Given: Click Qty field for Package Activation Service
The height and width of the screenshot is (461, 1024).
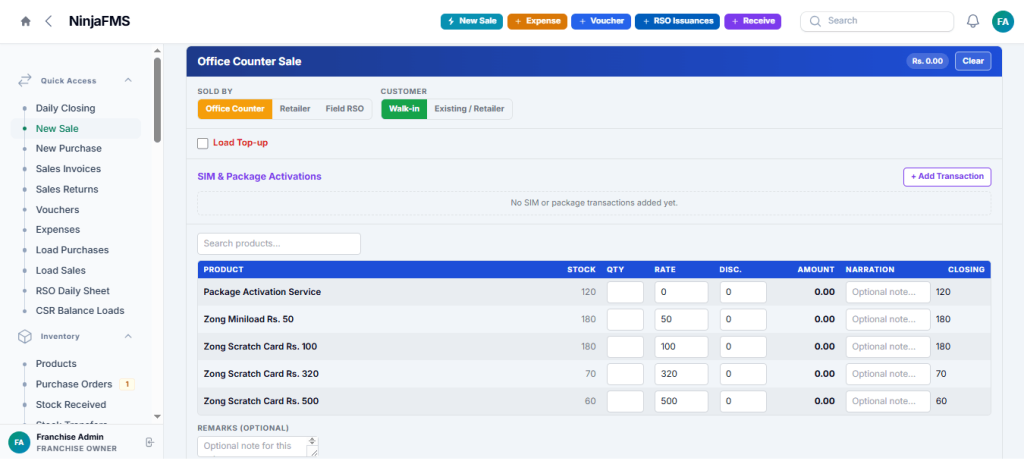Looking at the screenshot, I should point(625,293).
